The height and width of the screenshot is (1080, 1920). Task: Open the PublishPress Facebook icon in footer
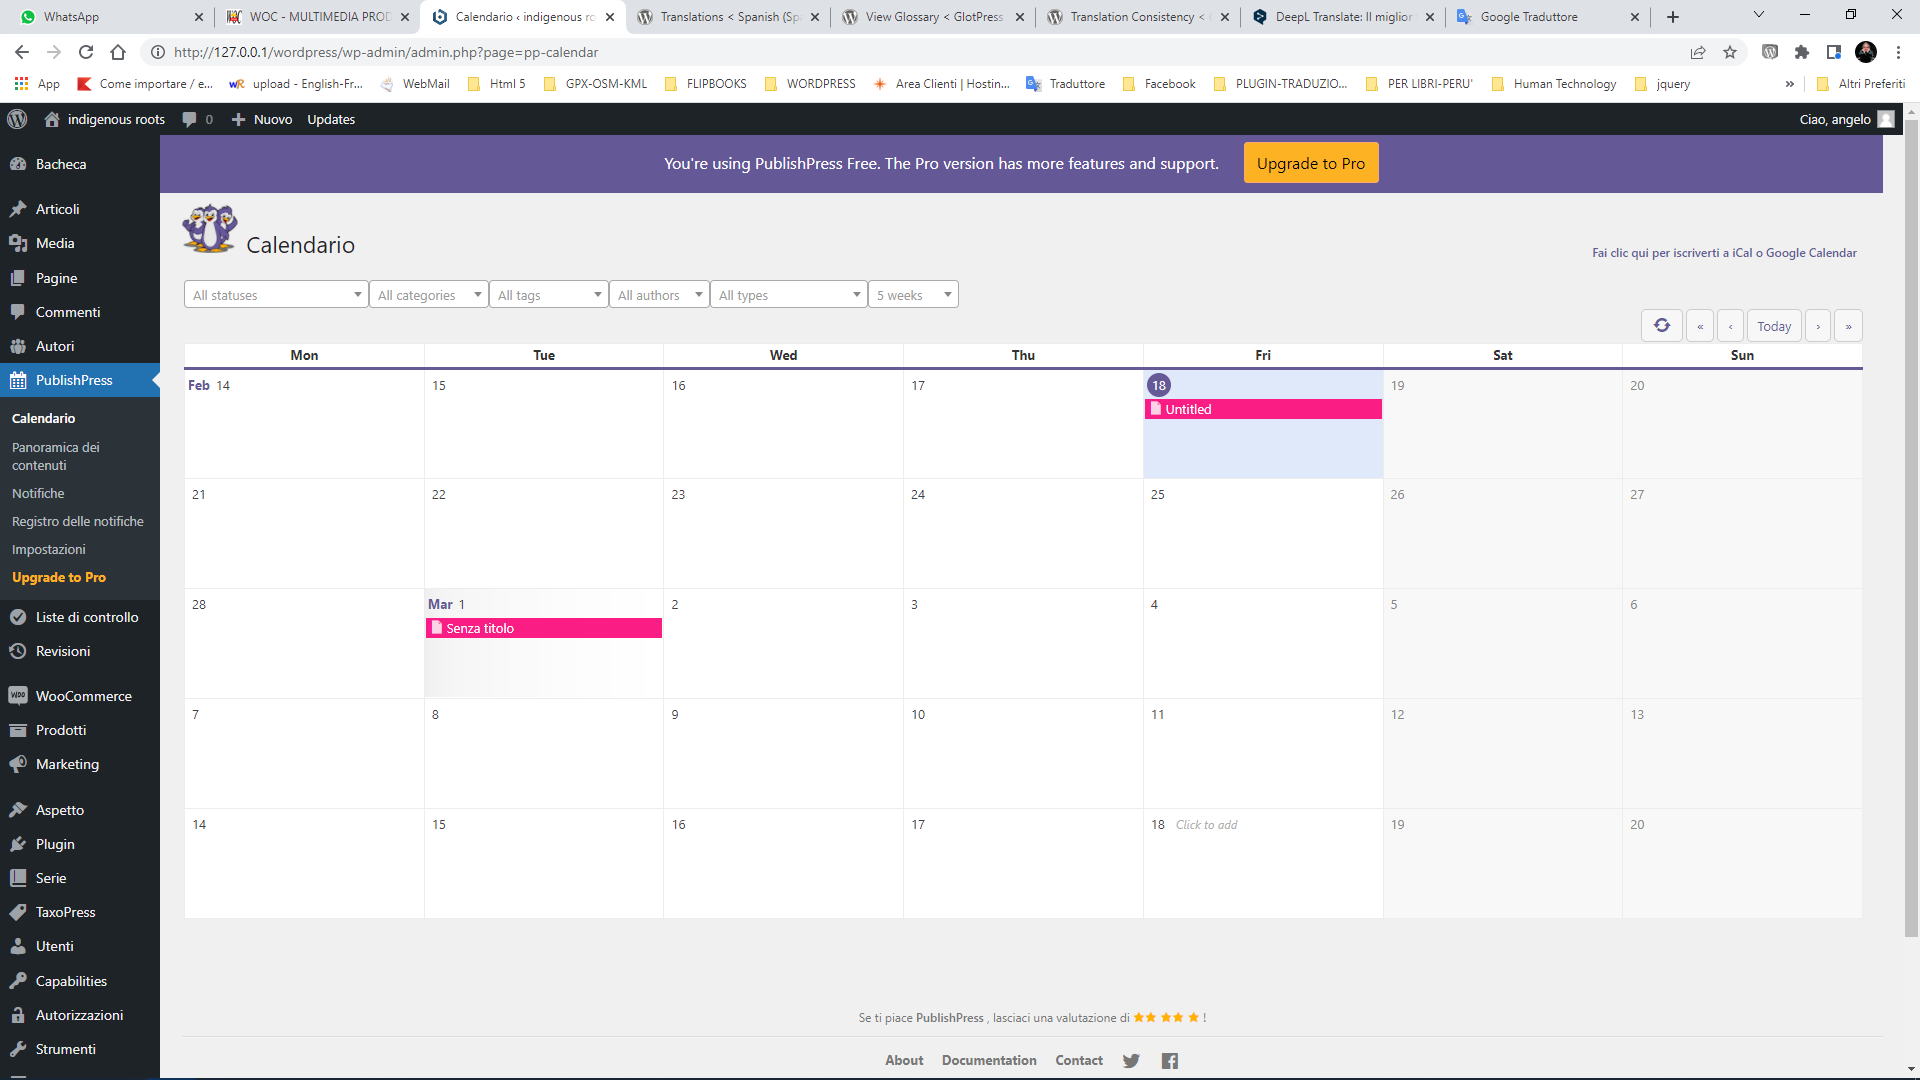pos(1169,1060)
